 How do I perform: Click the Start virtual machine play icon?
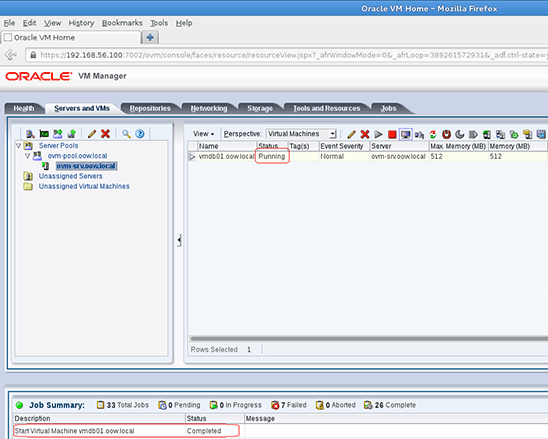(x=378, y=134)
